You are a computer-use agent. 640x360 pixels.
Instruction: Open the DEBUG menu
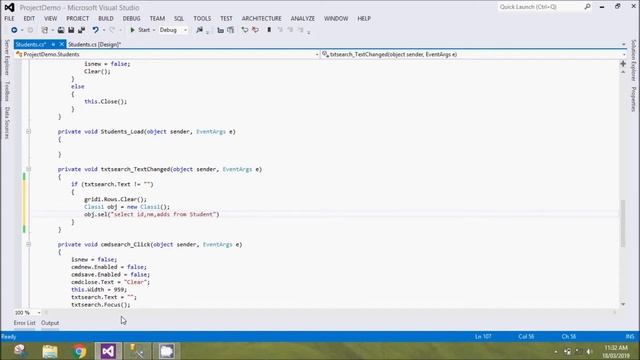(x=131, y=19)
